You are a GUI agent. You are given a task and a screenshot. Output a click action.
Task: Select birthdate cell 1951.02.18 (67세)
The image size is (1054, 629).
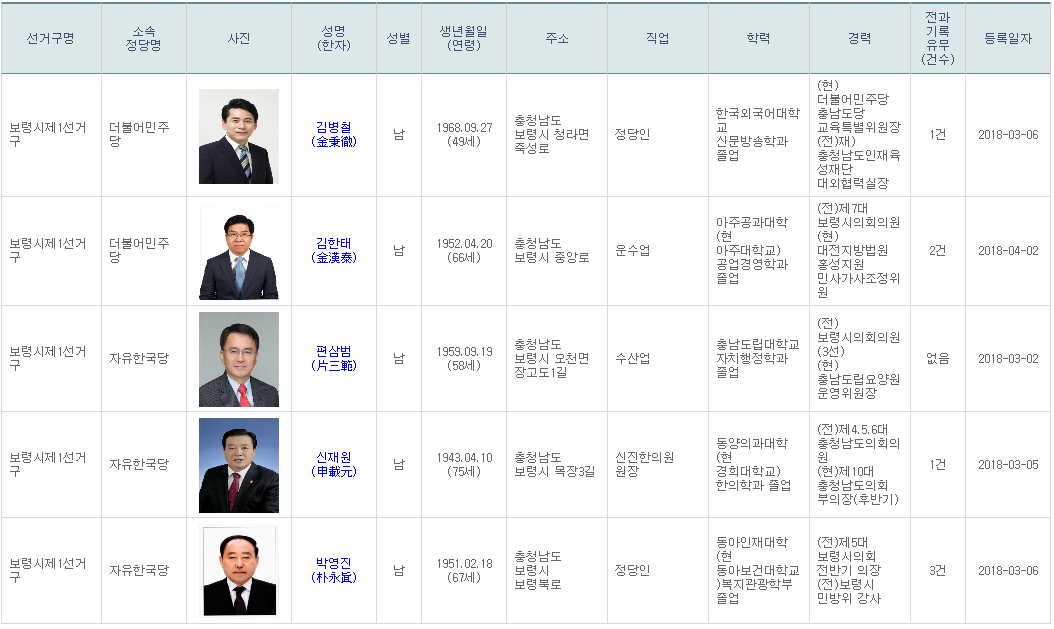(464, 571)
